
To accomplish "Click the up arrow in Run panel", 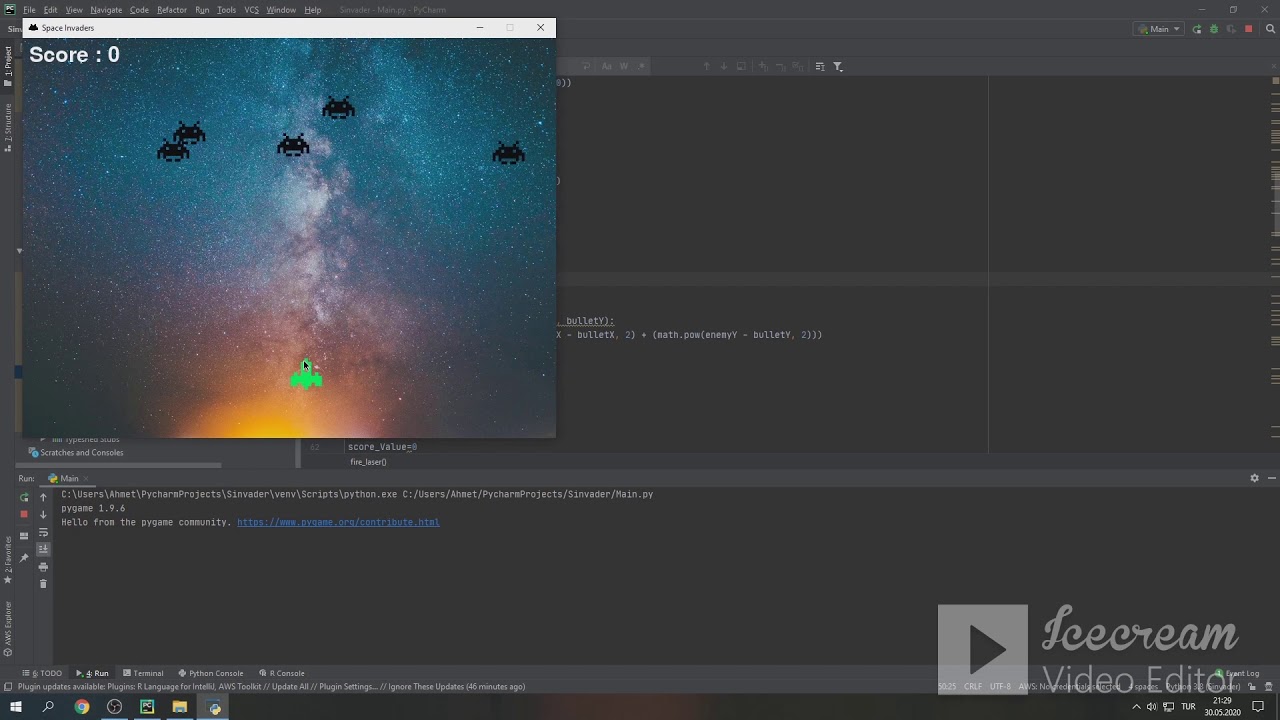I will (43, 497).
